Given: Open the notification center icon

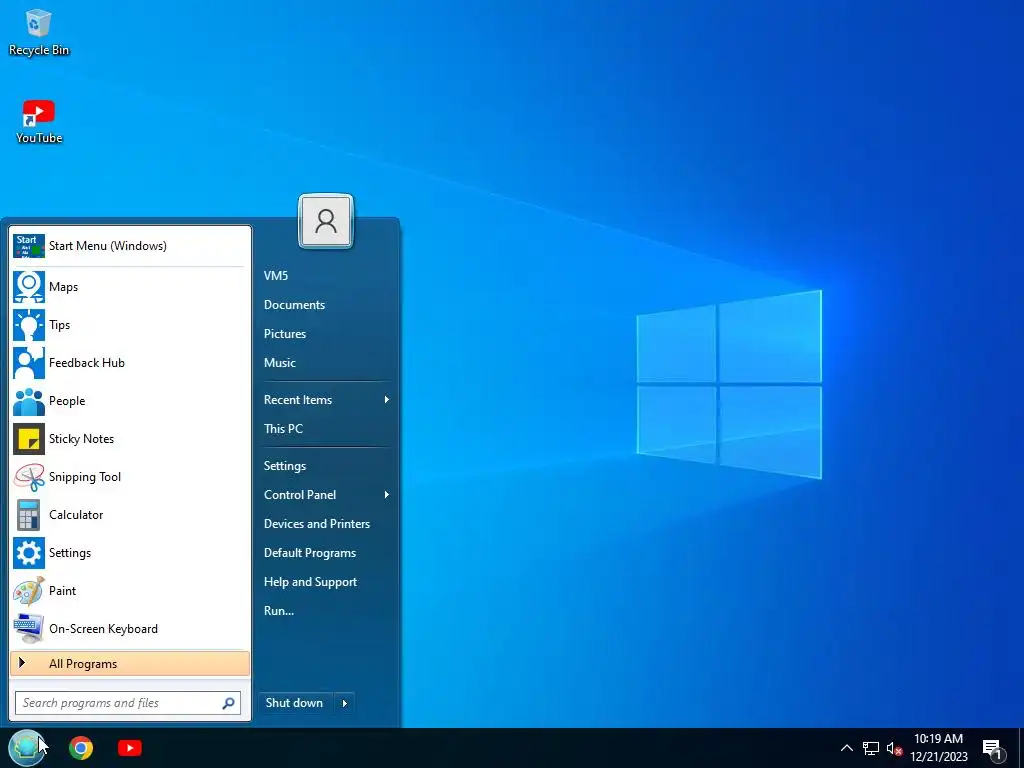Looking at the screenshot, I should click(993, 749).
